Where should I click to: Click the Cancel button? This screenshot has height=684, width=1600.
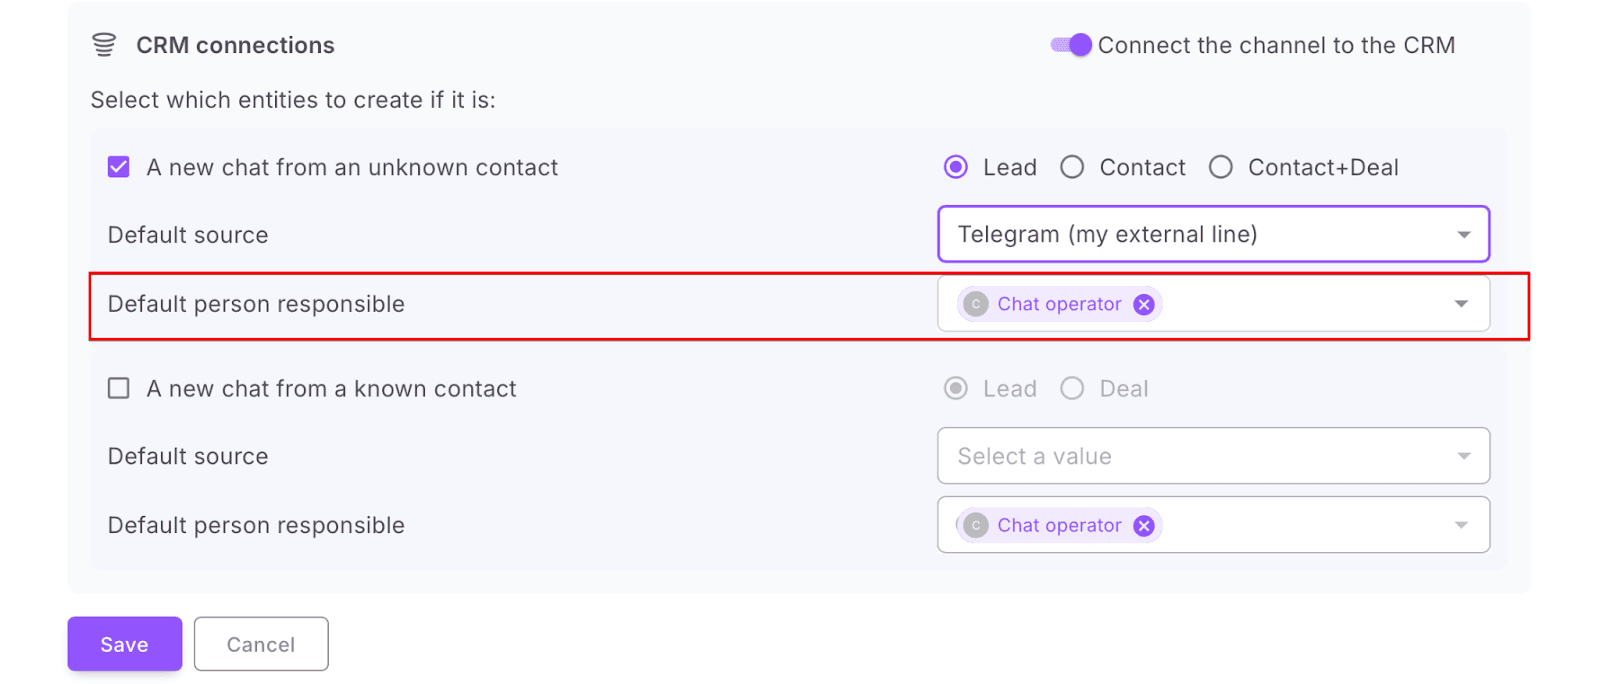coord(261,644)
